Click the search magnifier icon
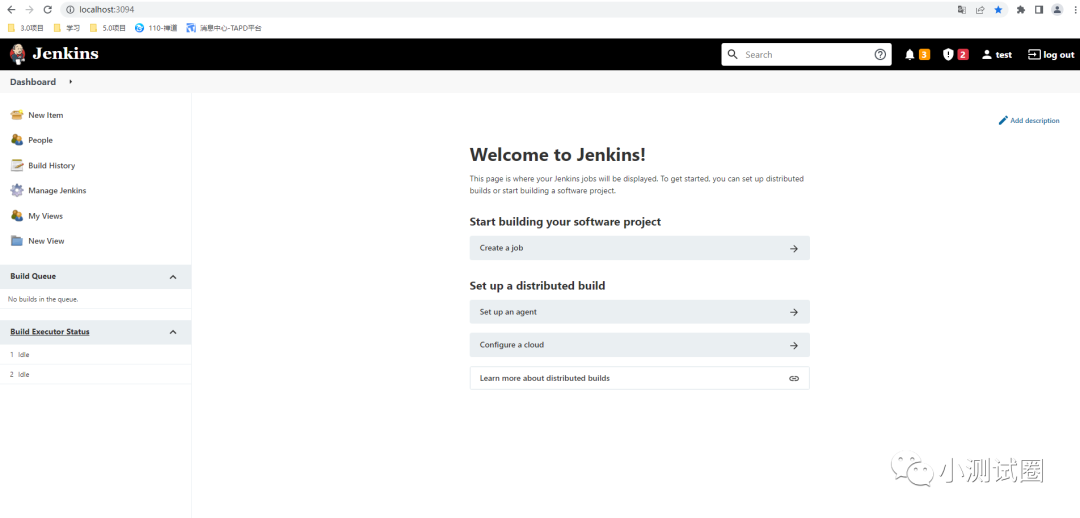This screenshot has width=1080, height=518. 733,54
